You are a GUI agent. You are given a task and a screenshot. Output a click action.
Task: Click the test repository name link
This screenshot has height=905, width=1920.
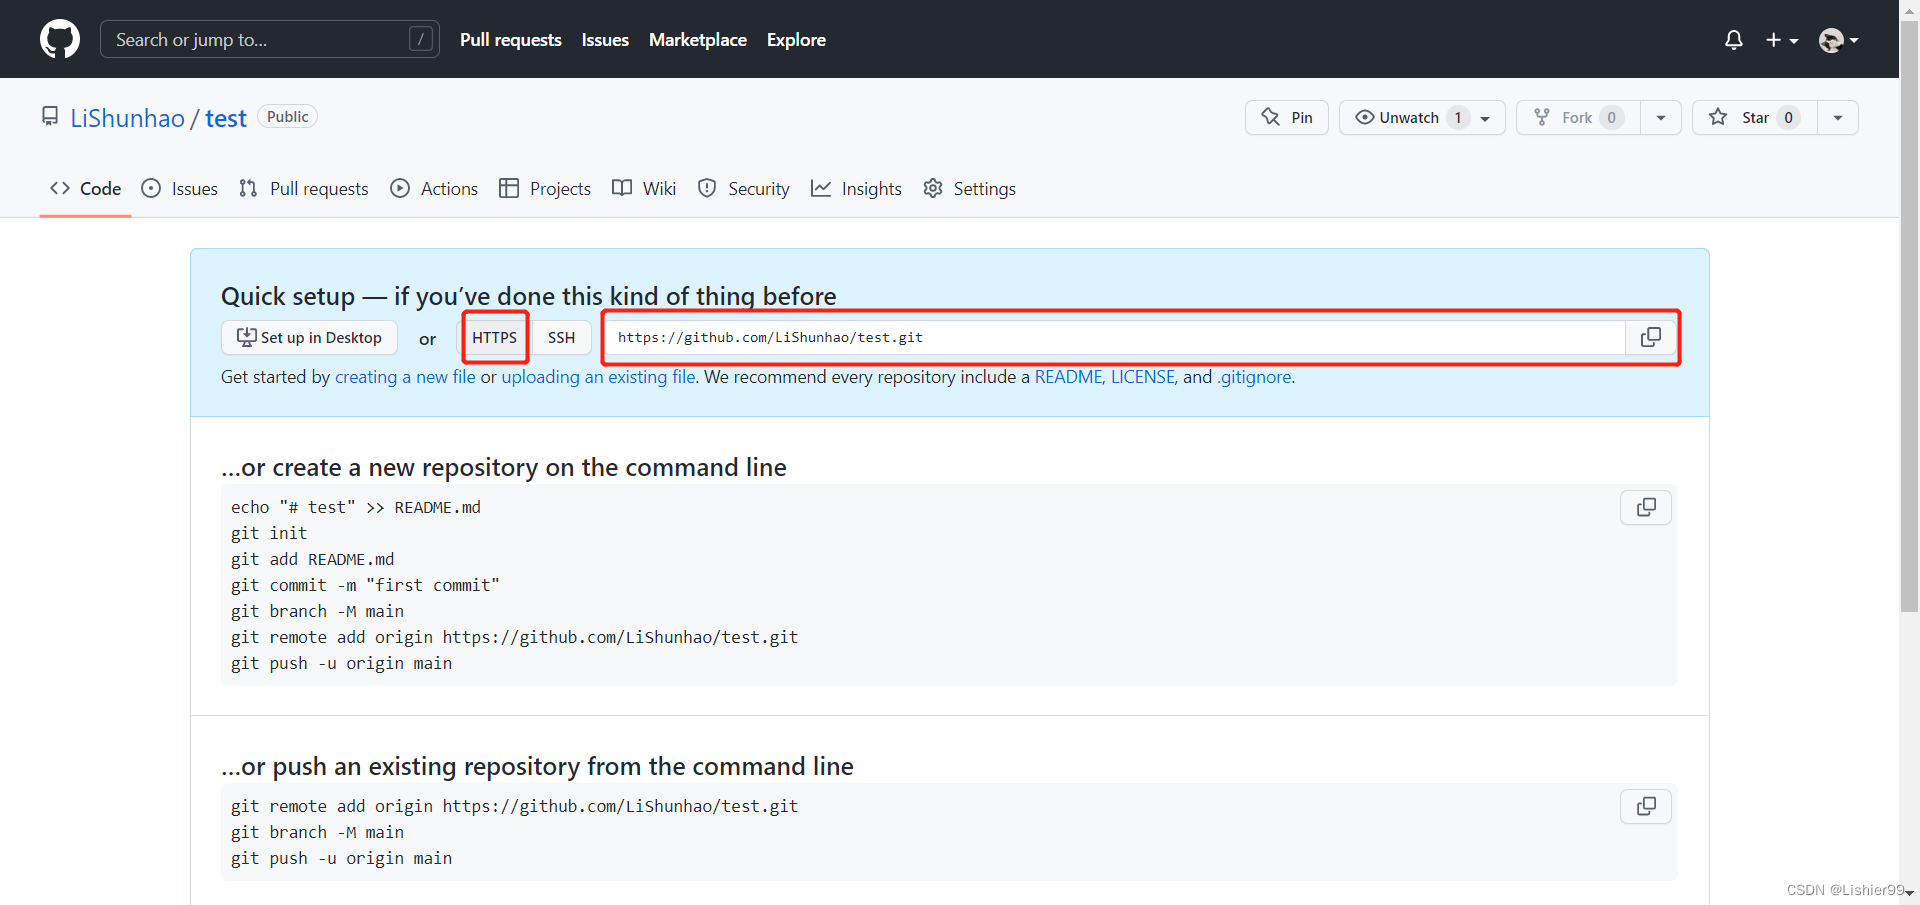click(x=226, y=118)
